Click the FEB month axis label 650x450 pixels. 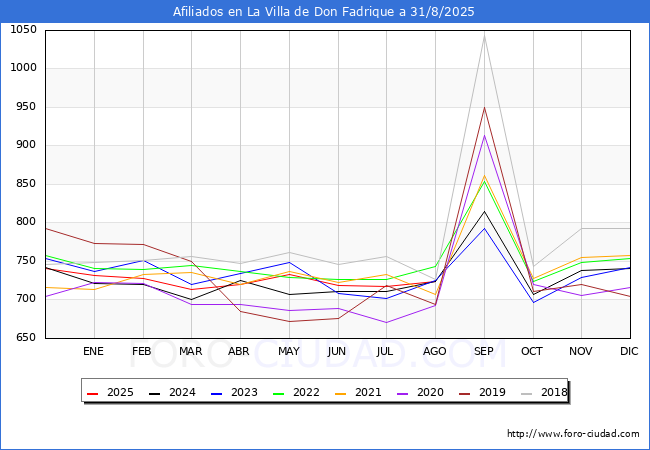[x=142, y=351]
